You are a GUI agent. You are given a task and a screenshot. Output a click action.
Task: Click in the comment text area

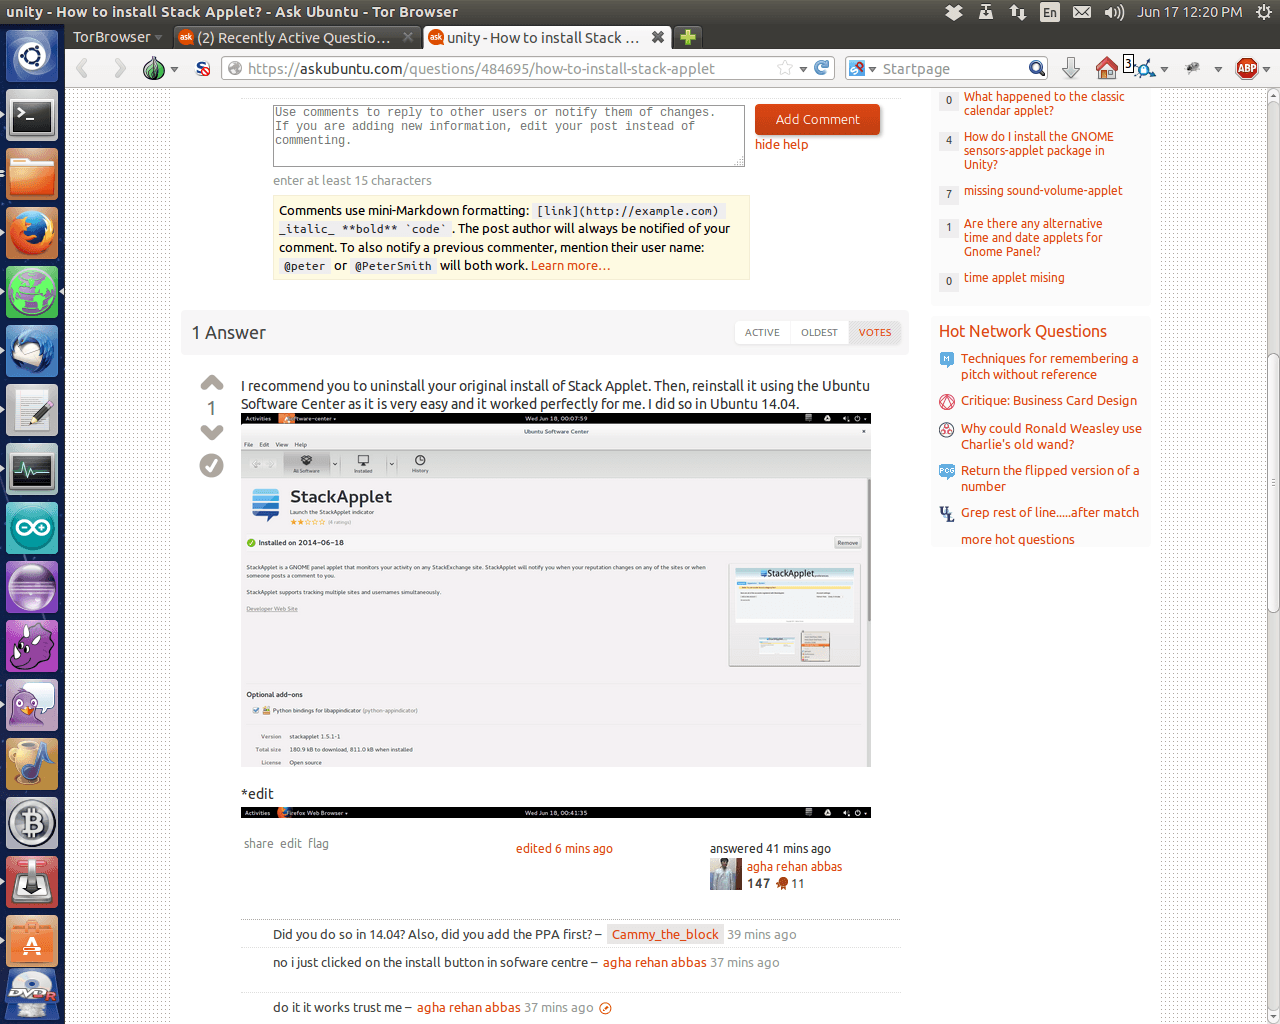point(509,135)
